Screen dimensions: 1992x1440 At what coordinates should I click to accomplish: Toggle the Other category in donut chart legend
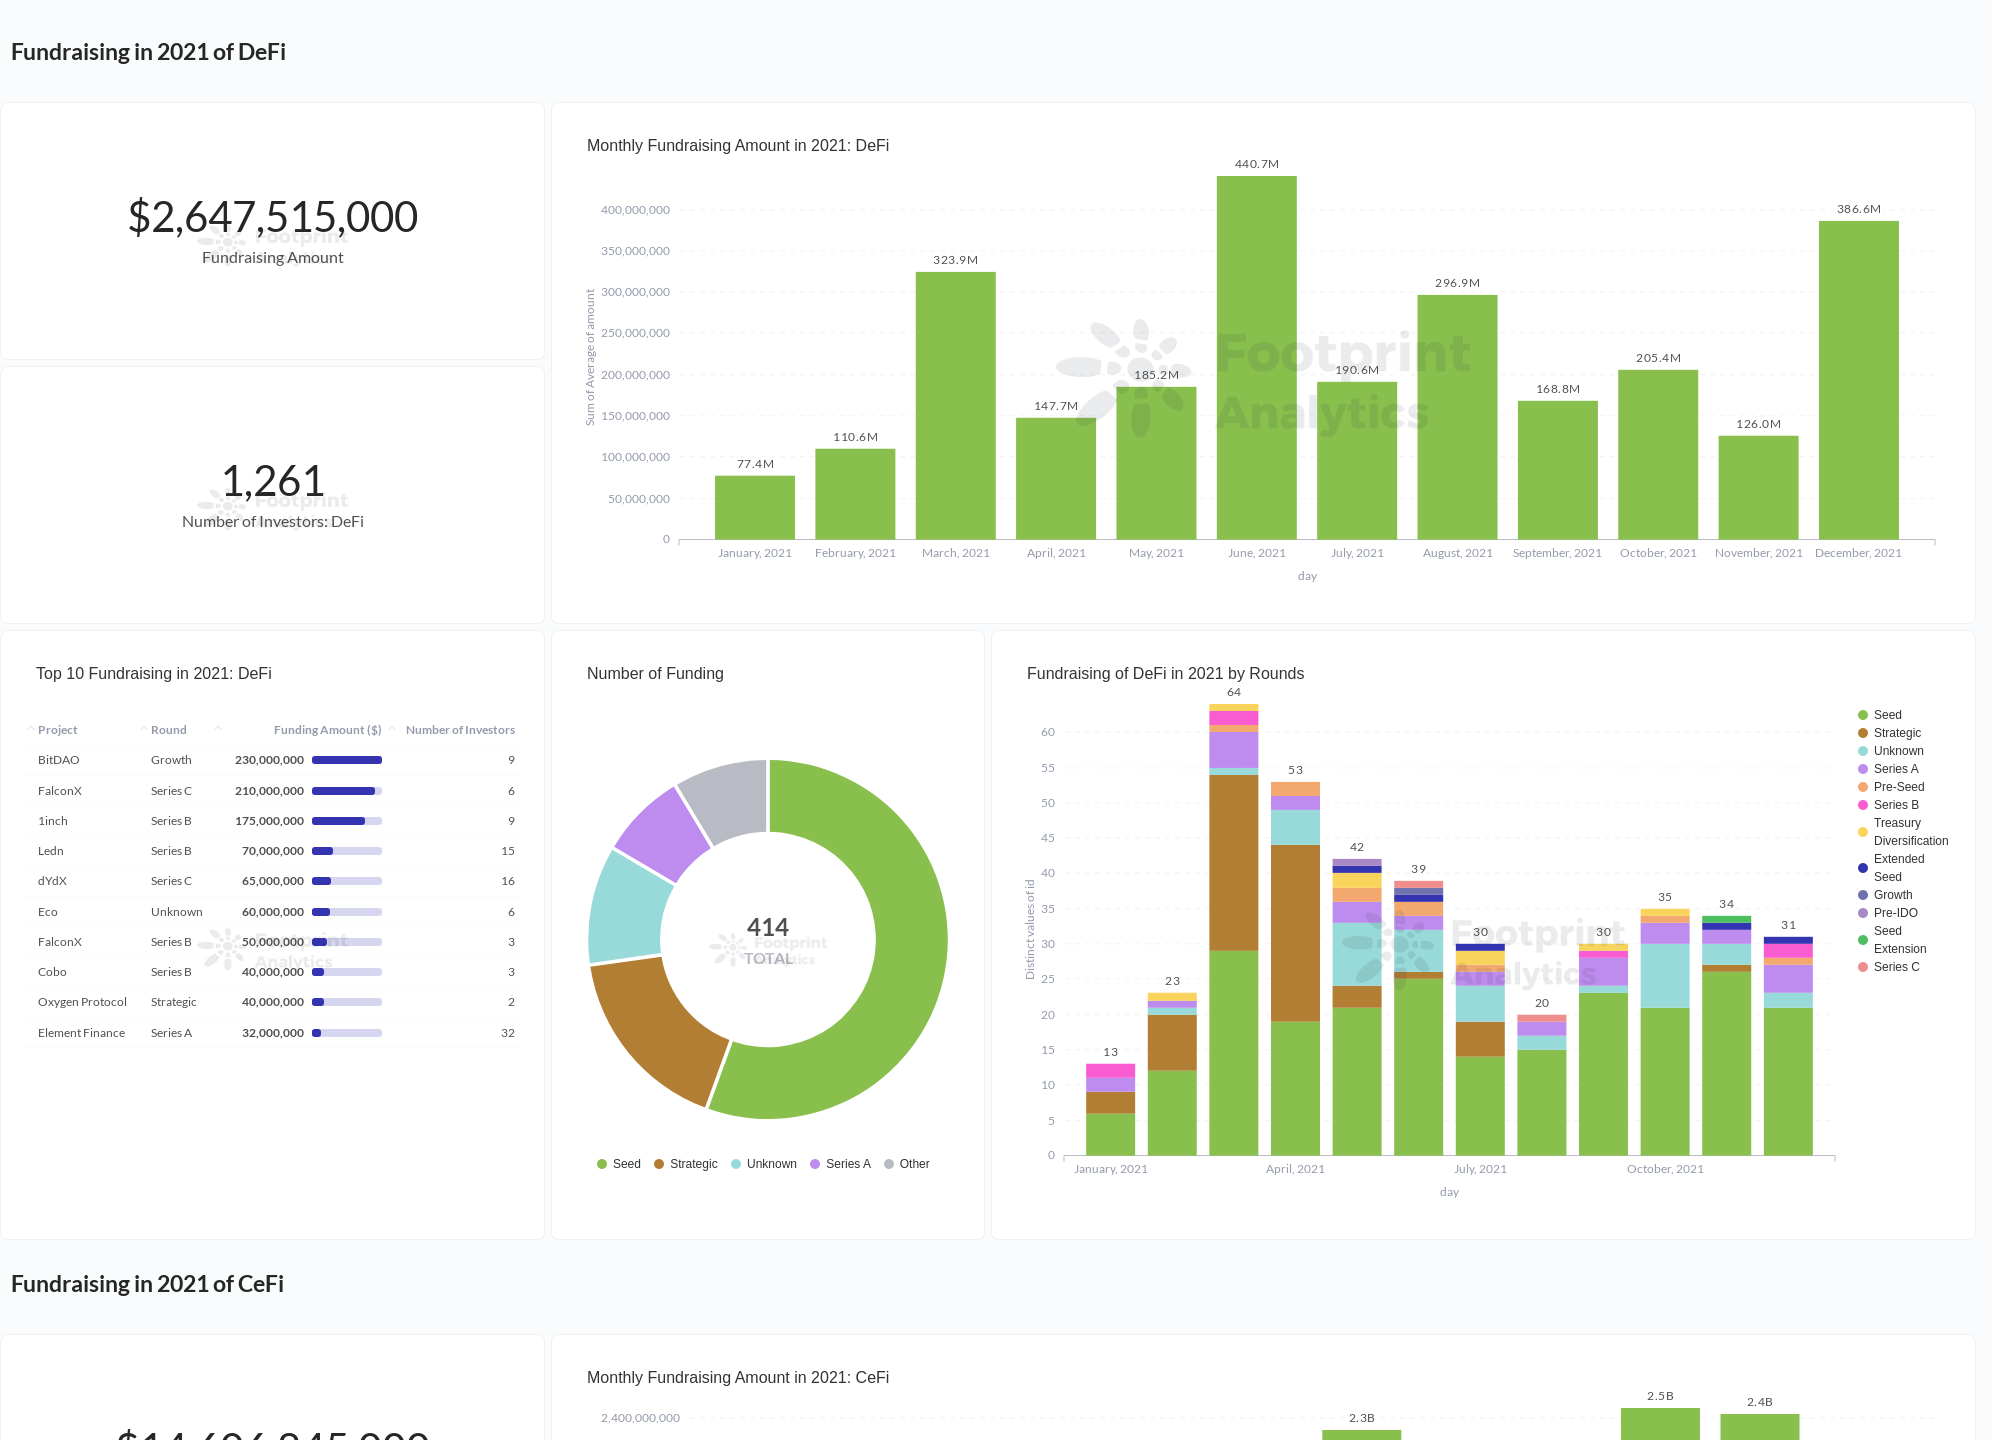coord(889,1163)
